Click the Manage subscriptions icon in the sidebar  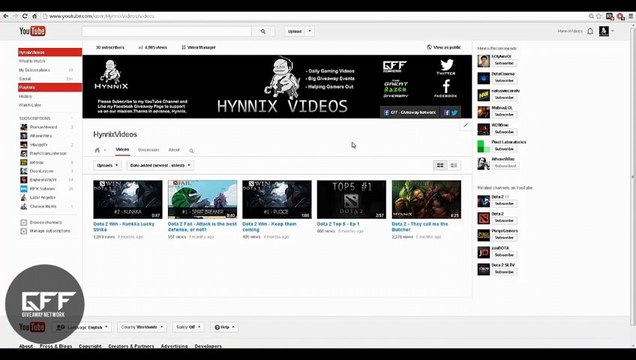[24, 231]
